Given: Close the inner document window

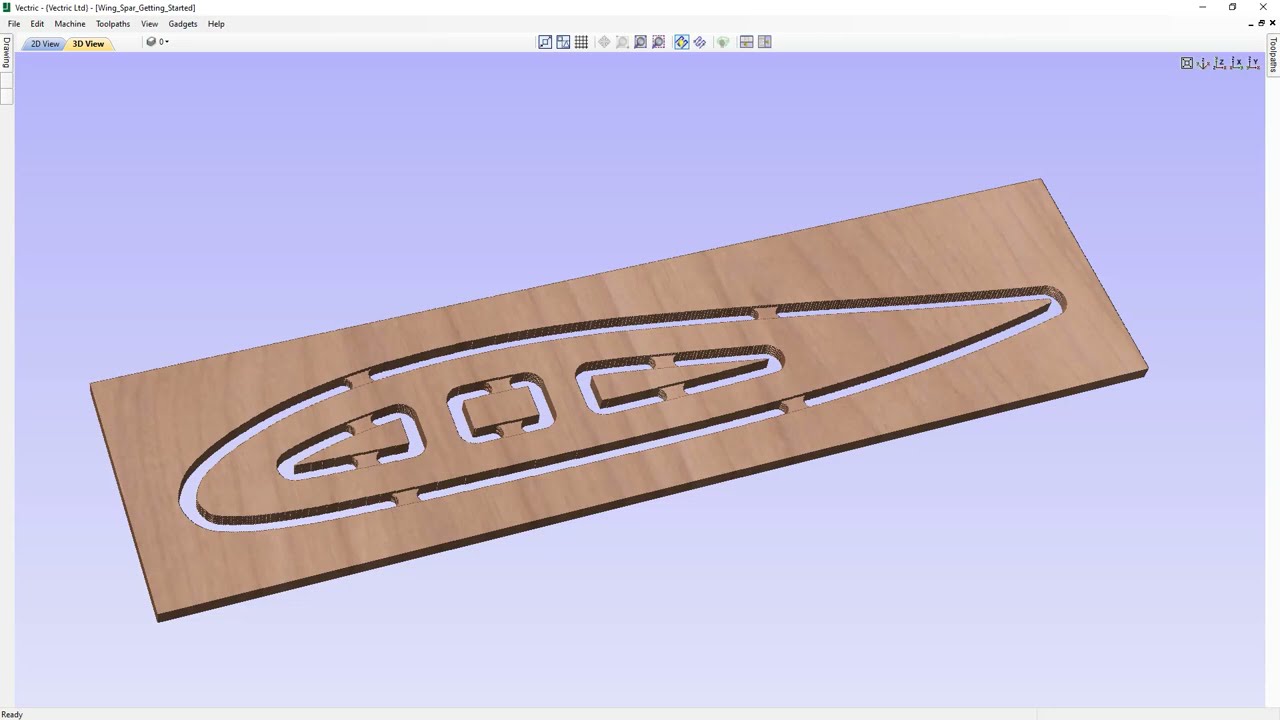Looking at the screenshot, I should (1272, 23).
